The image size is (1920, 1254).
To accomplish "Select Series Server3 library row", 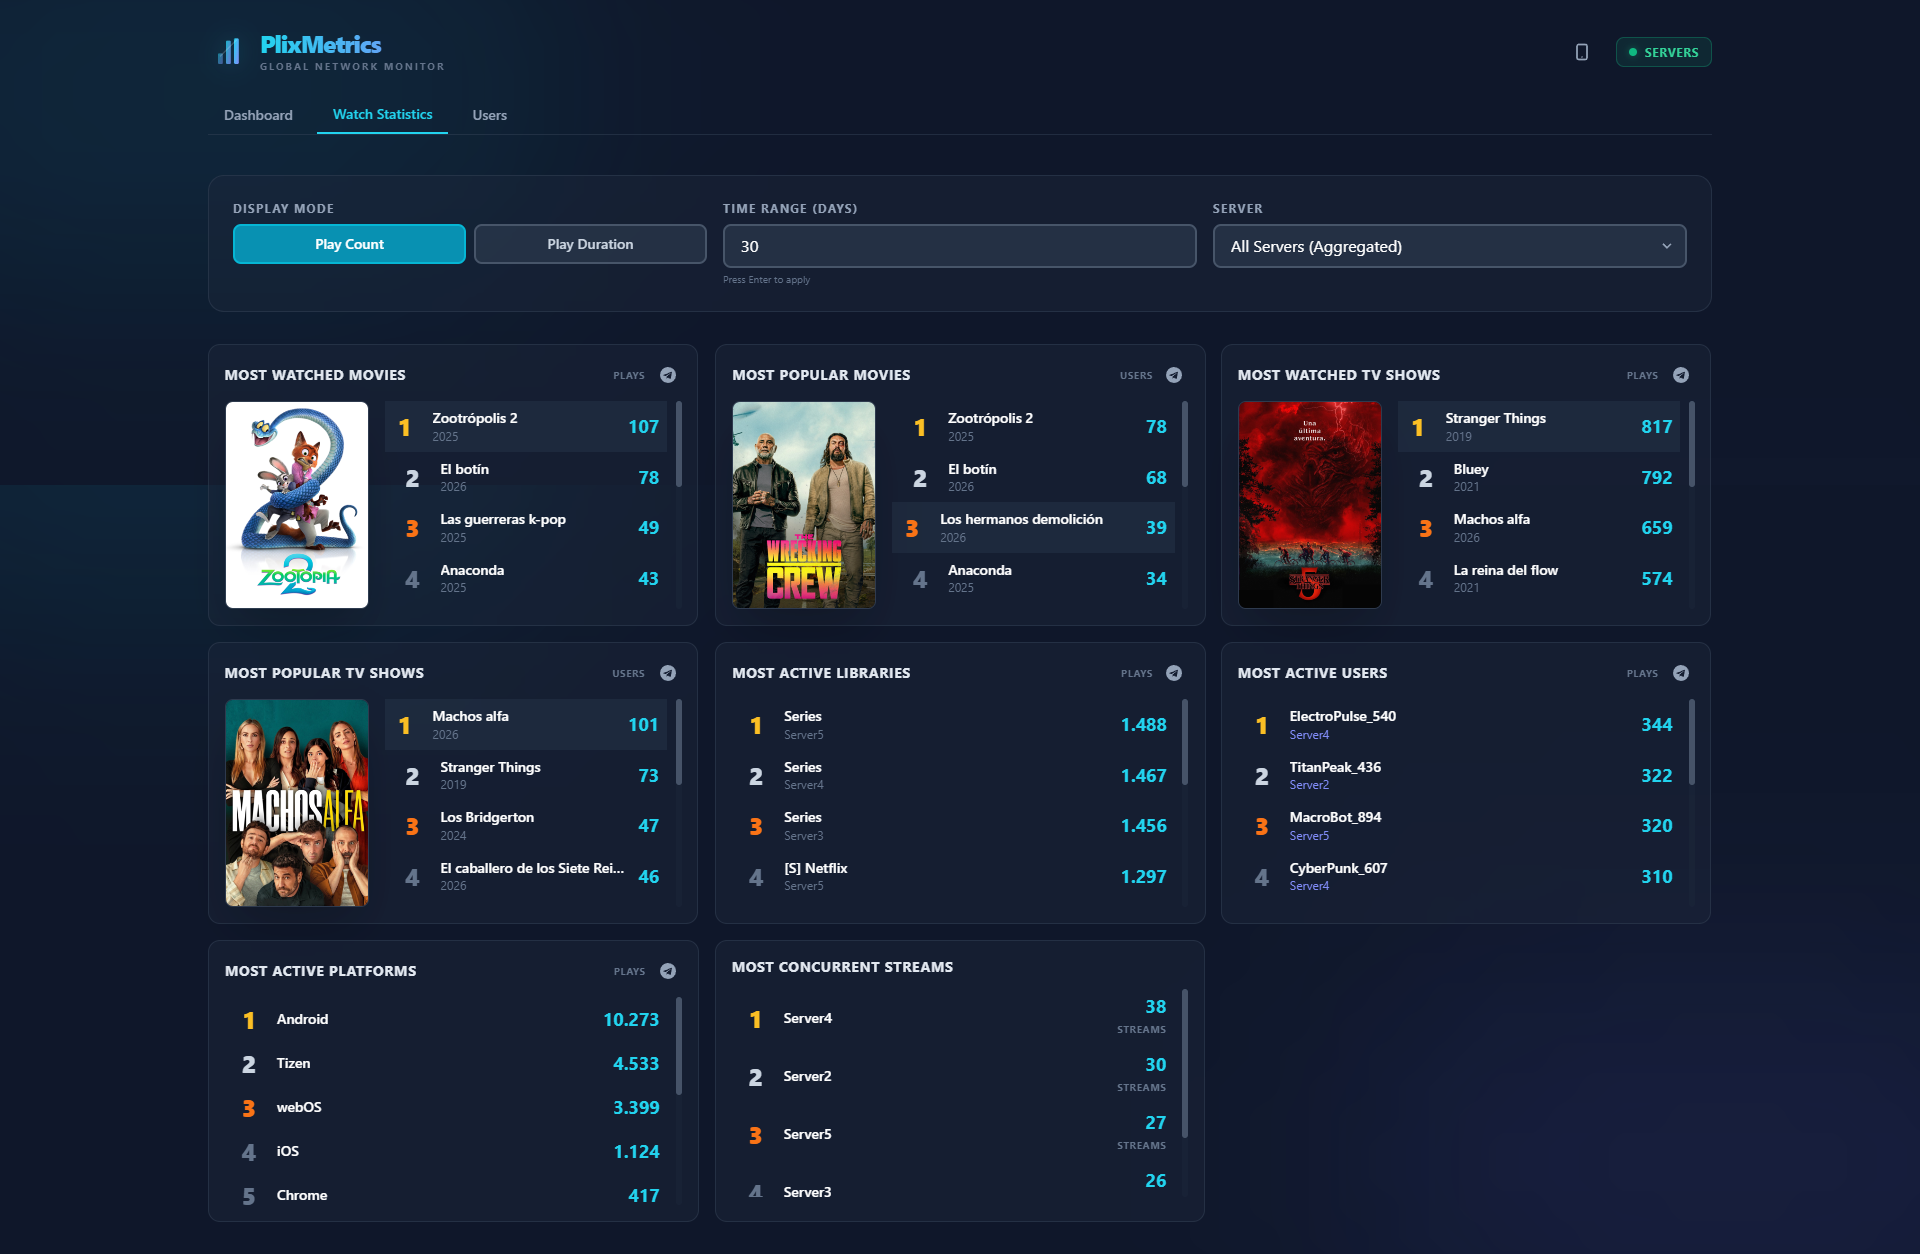I will (x=953, y=826).
